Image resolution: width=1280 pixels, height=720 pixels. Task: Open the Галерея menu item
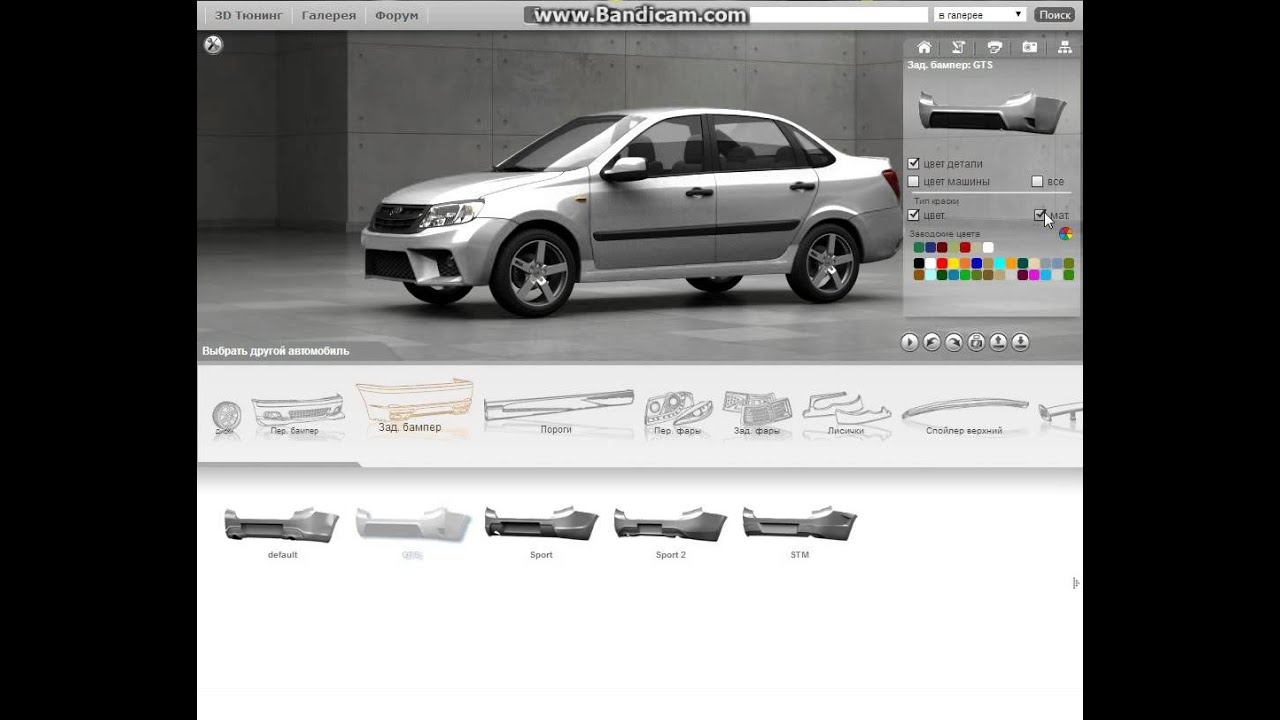[x=328, y=15]
